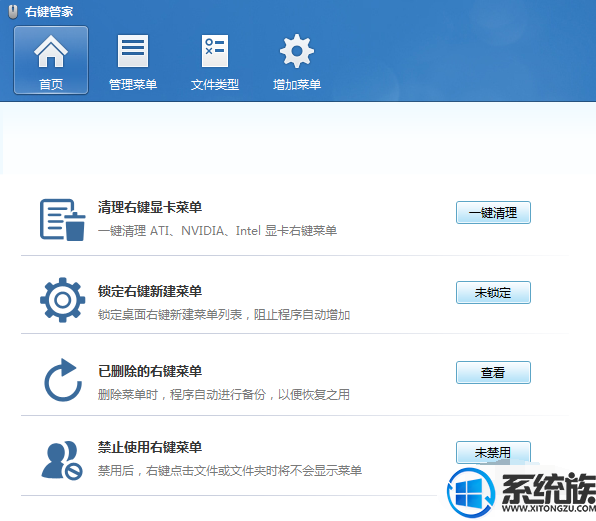Open the 管理菜单 list icon
The image size is (596, 521).
(x=133, y=51)
